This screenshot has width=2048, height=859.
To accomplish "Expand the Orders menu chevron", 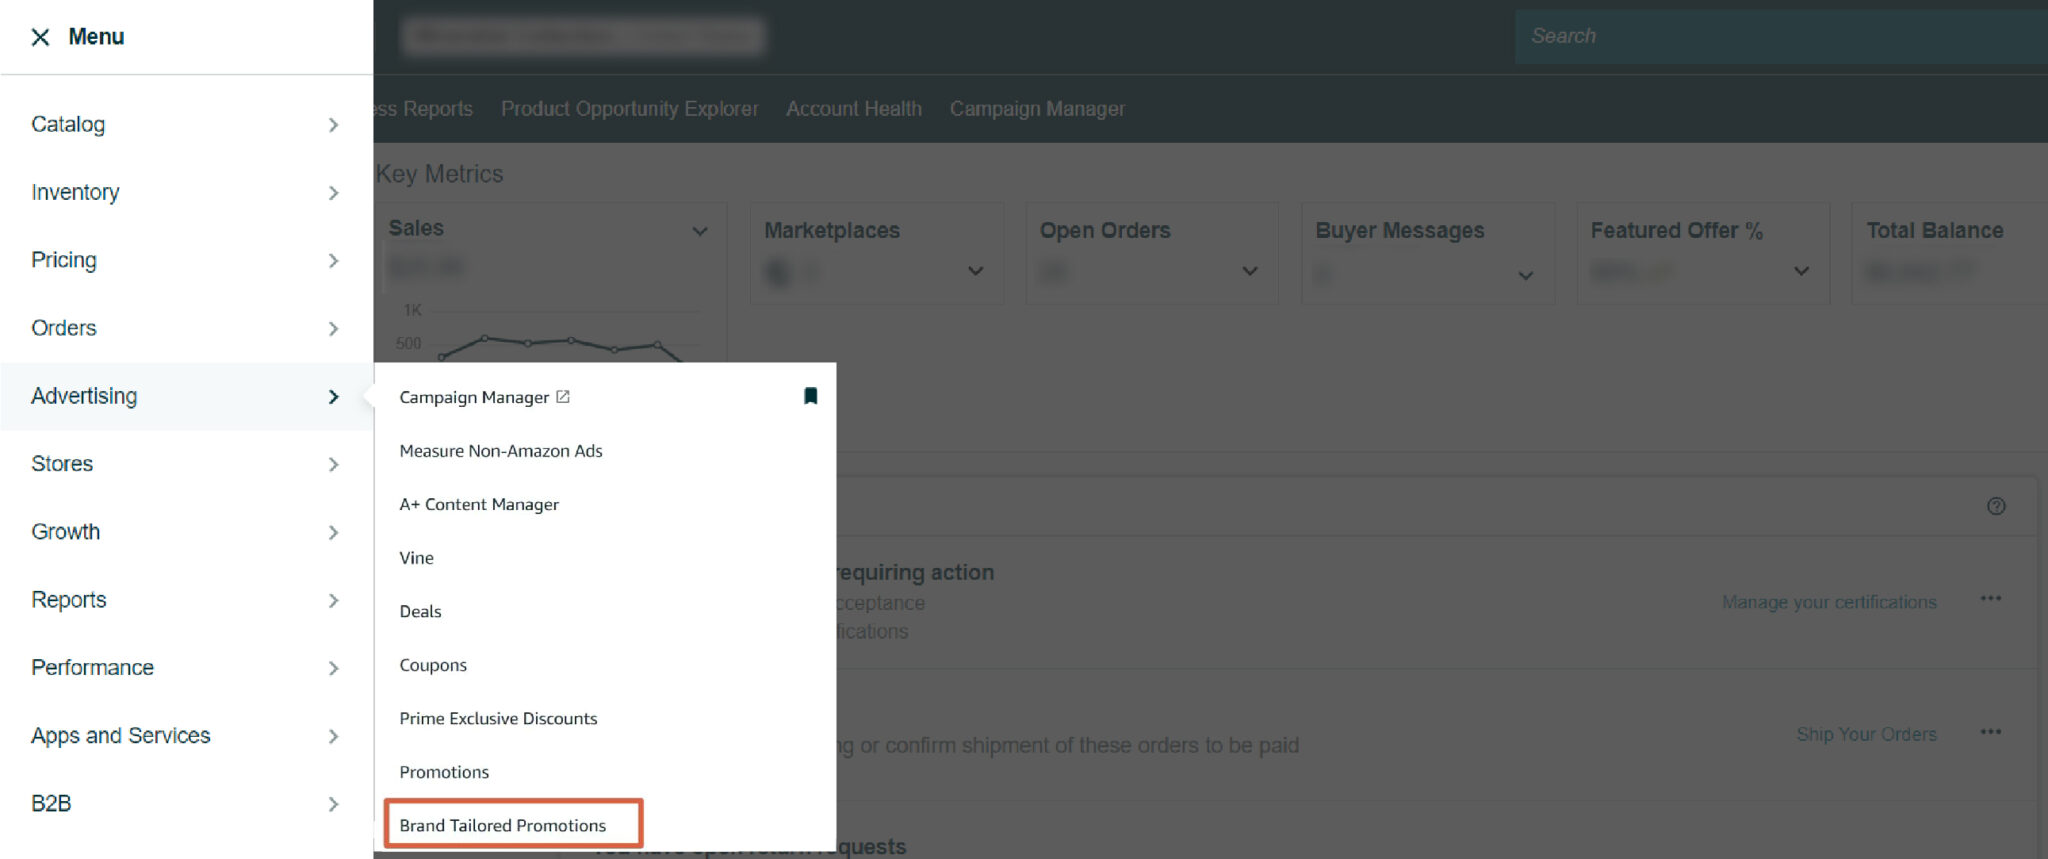I will (333, 329).
